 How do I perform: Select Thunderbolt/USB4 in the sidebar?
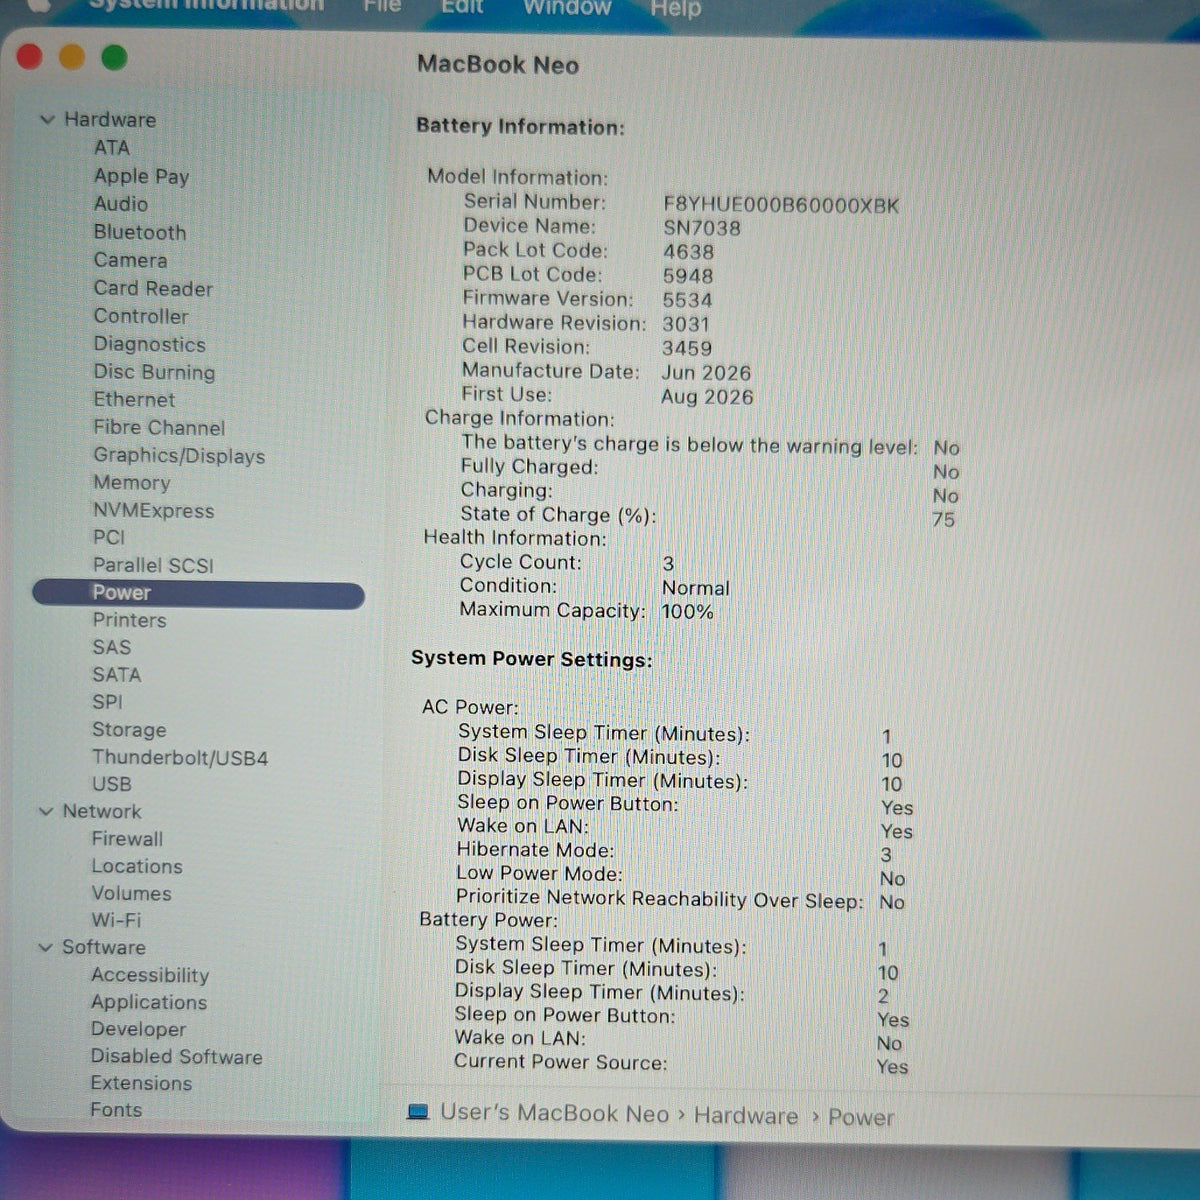[180, 757]
